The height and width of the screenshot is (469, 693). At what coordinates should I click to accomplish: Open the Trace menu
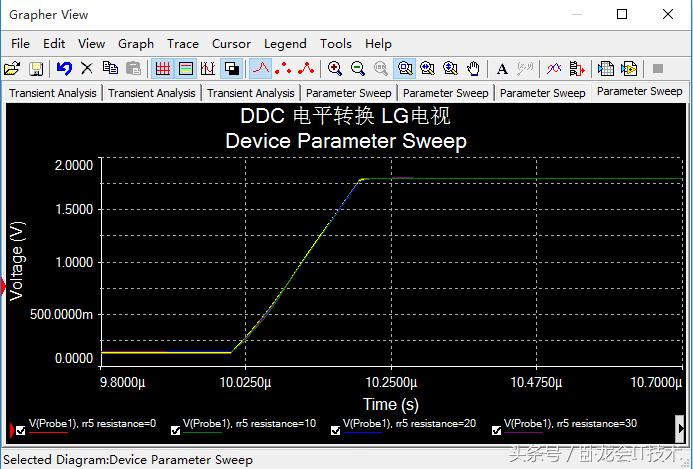click(x=183, y=44)
